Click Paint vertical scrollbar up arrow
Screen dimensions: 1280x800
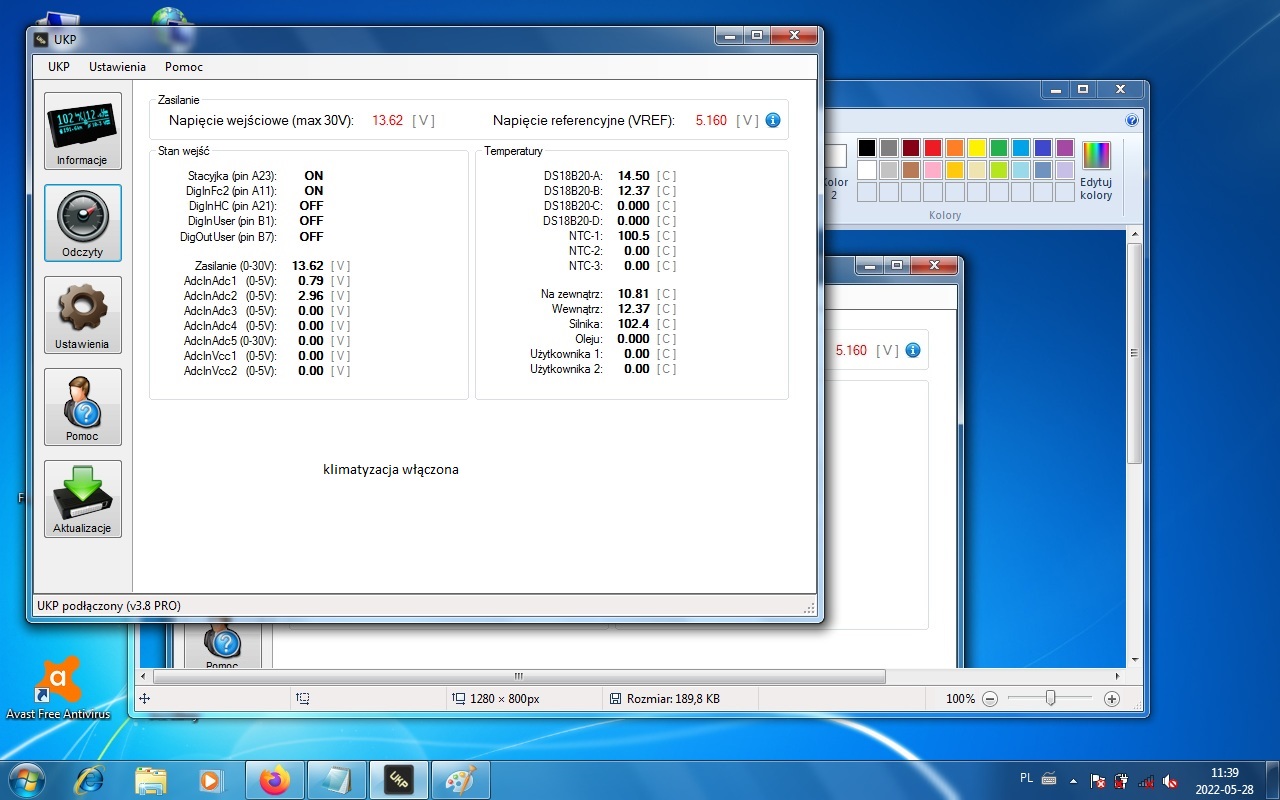click(x=1134, y=236)
